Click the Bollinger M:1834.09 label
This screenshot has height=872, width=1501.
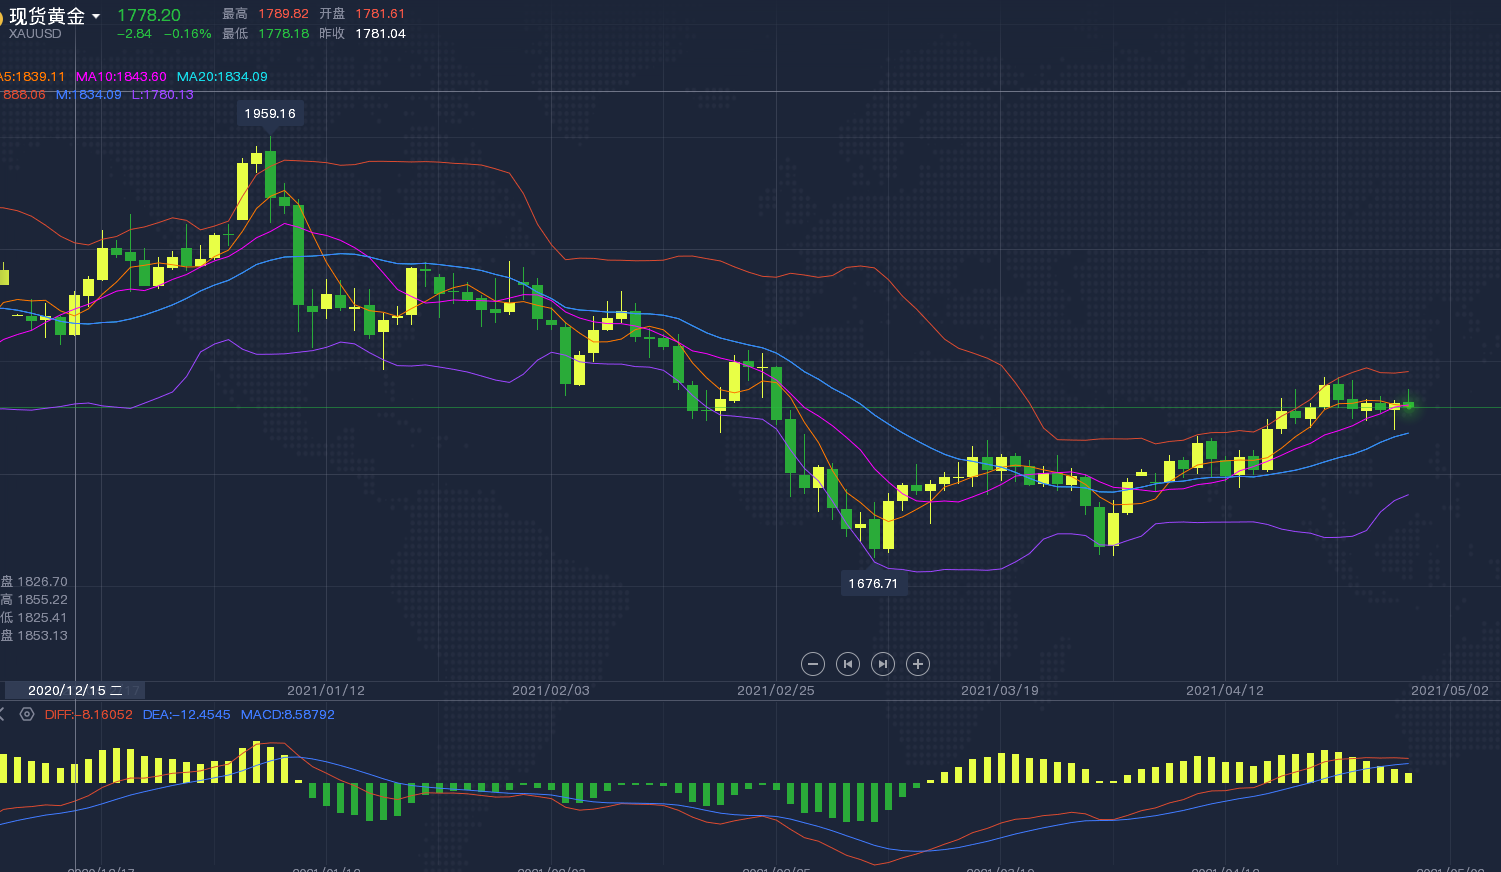[89, 95]
